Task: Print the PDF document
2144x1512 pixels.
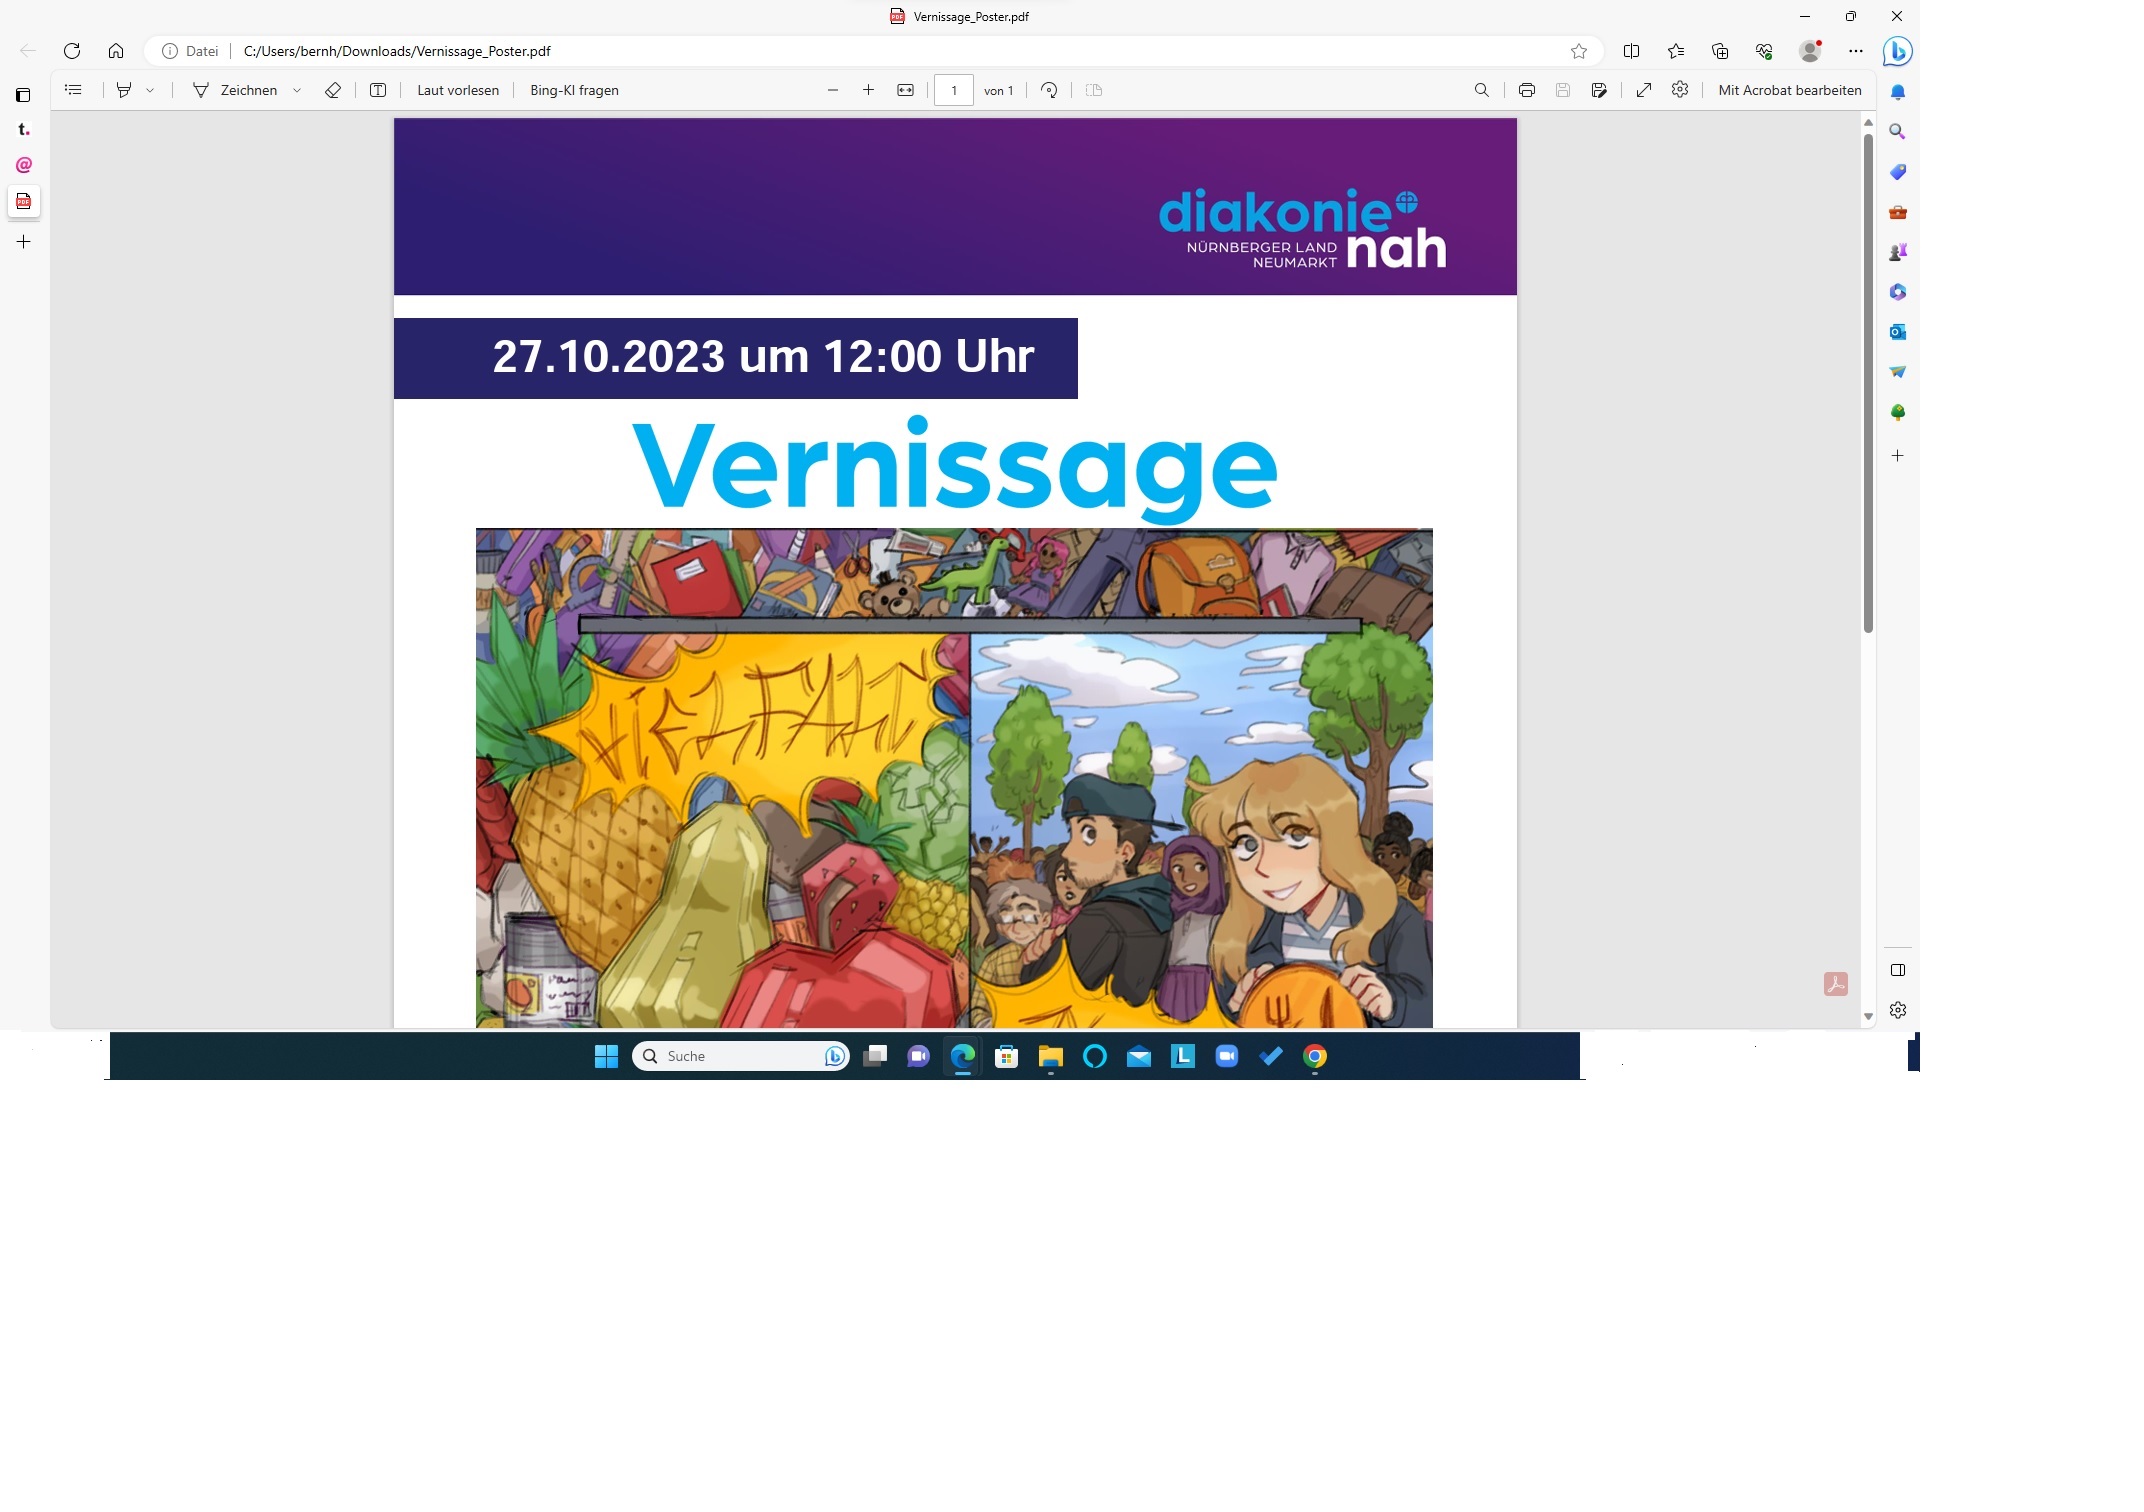Action: coord(1526,90)
